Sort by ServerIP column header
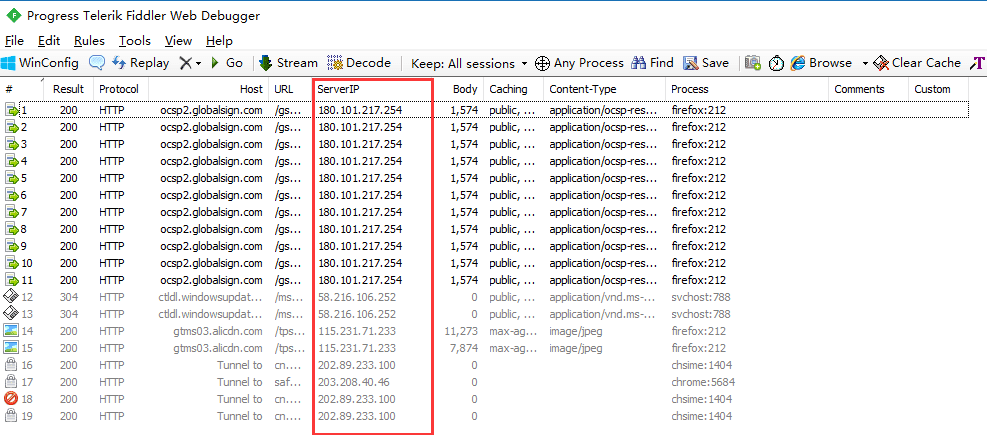 (x=373, y=89)
